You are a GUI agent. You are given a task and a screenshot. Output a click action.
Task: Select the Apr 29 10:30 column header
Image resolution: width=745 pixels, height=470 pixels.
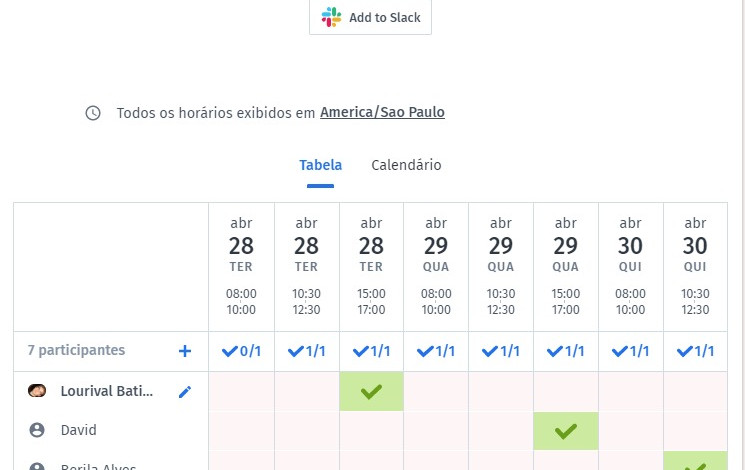[x=501, y=266]
